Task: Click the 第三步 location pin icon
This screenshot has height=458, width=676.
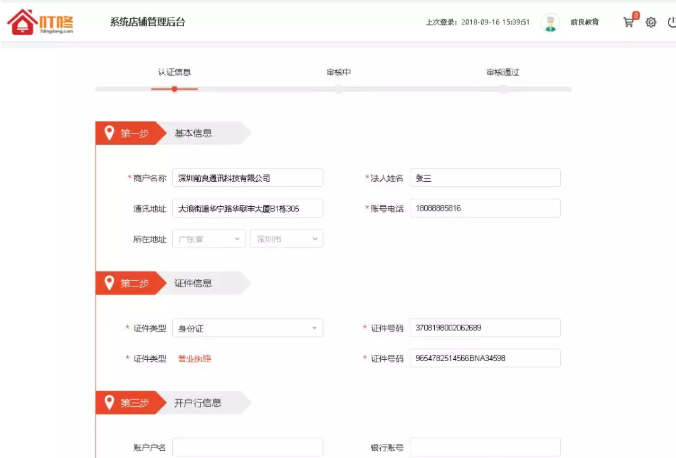Action: click(107, 403)
